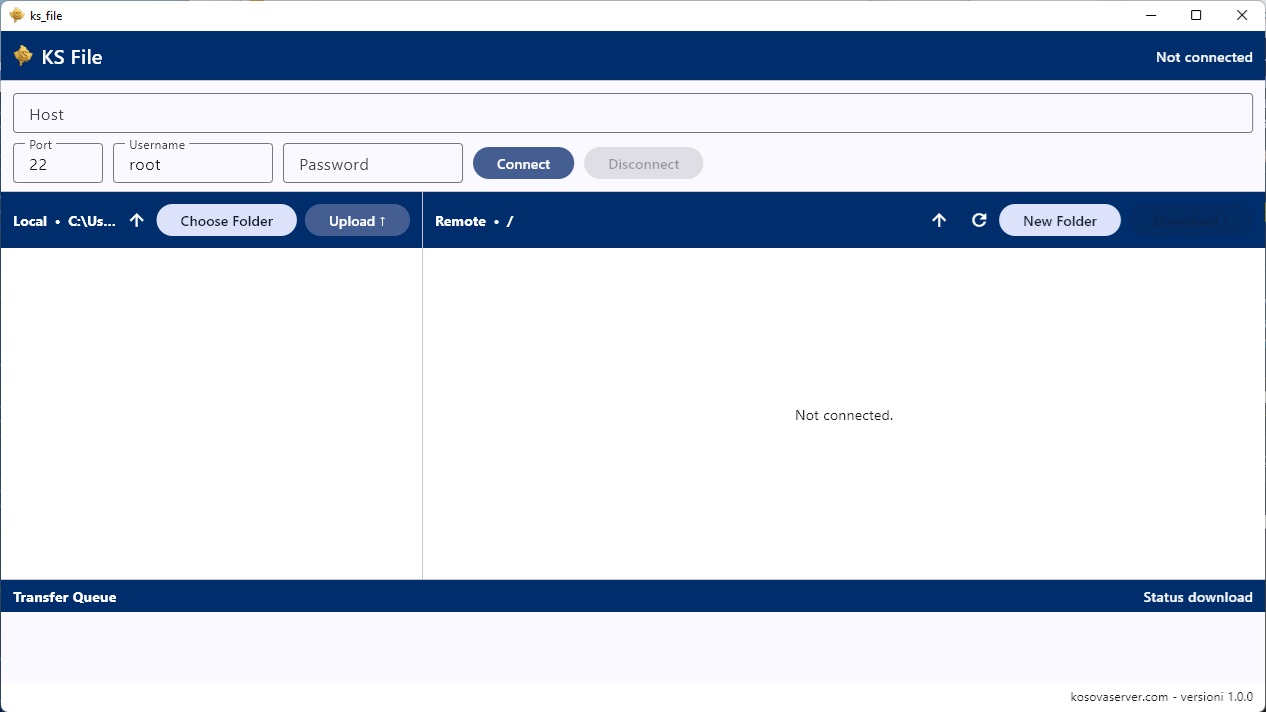Click the Username field containing root
Image resolution: width=1266 pixels, height=712 pixels.
point(192,162)
